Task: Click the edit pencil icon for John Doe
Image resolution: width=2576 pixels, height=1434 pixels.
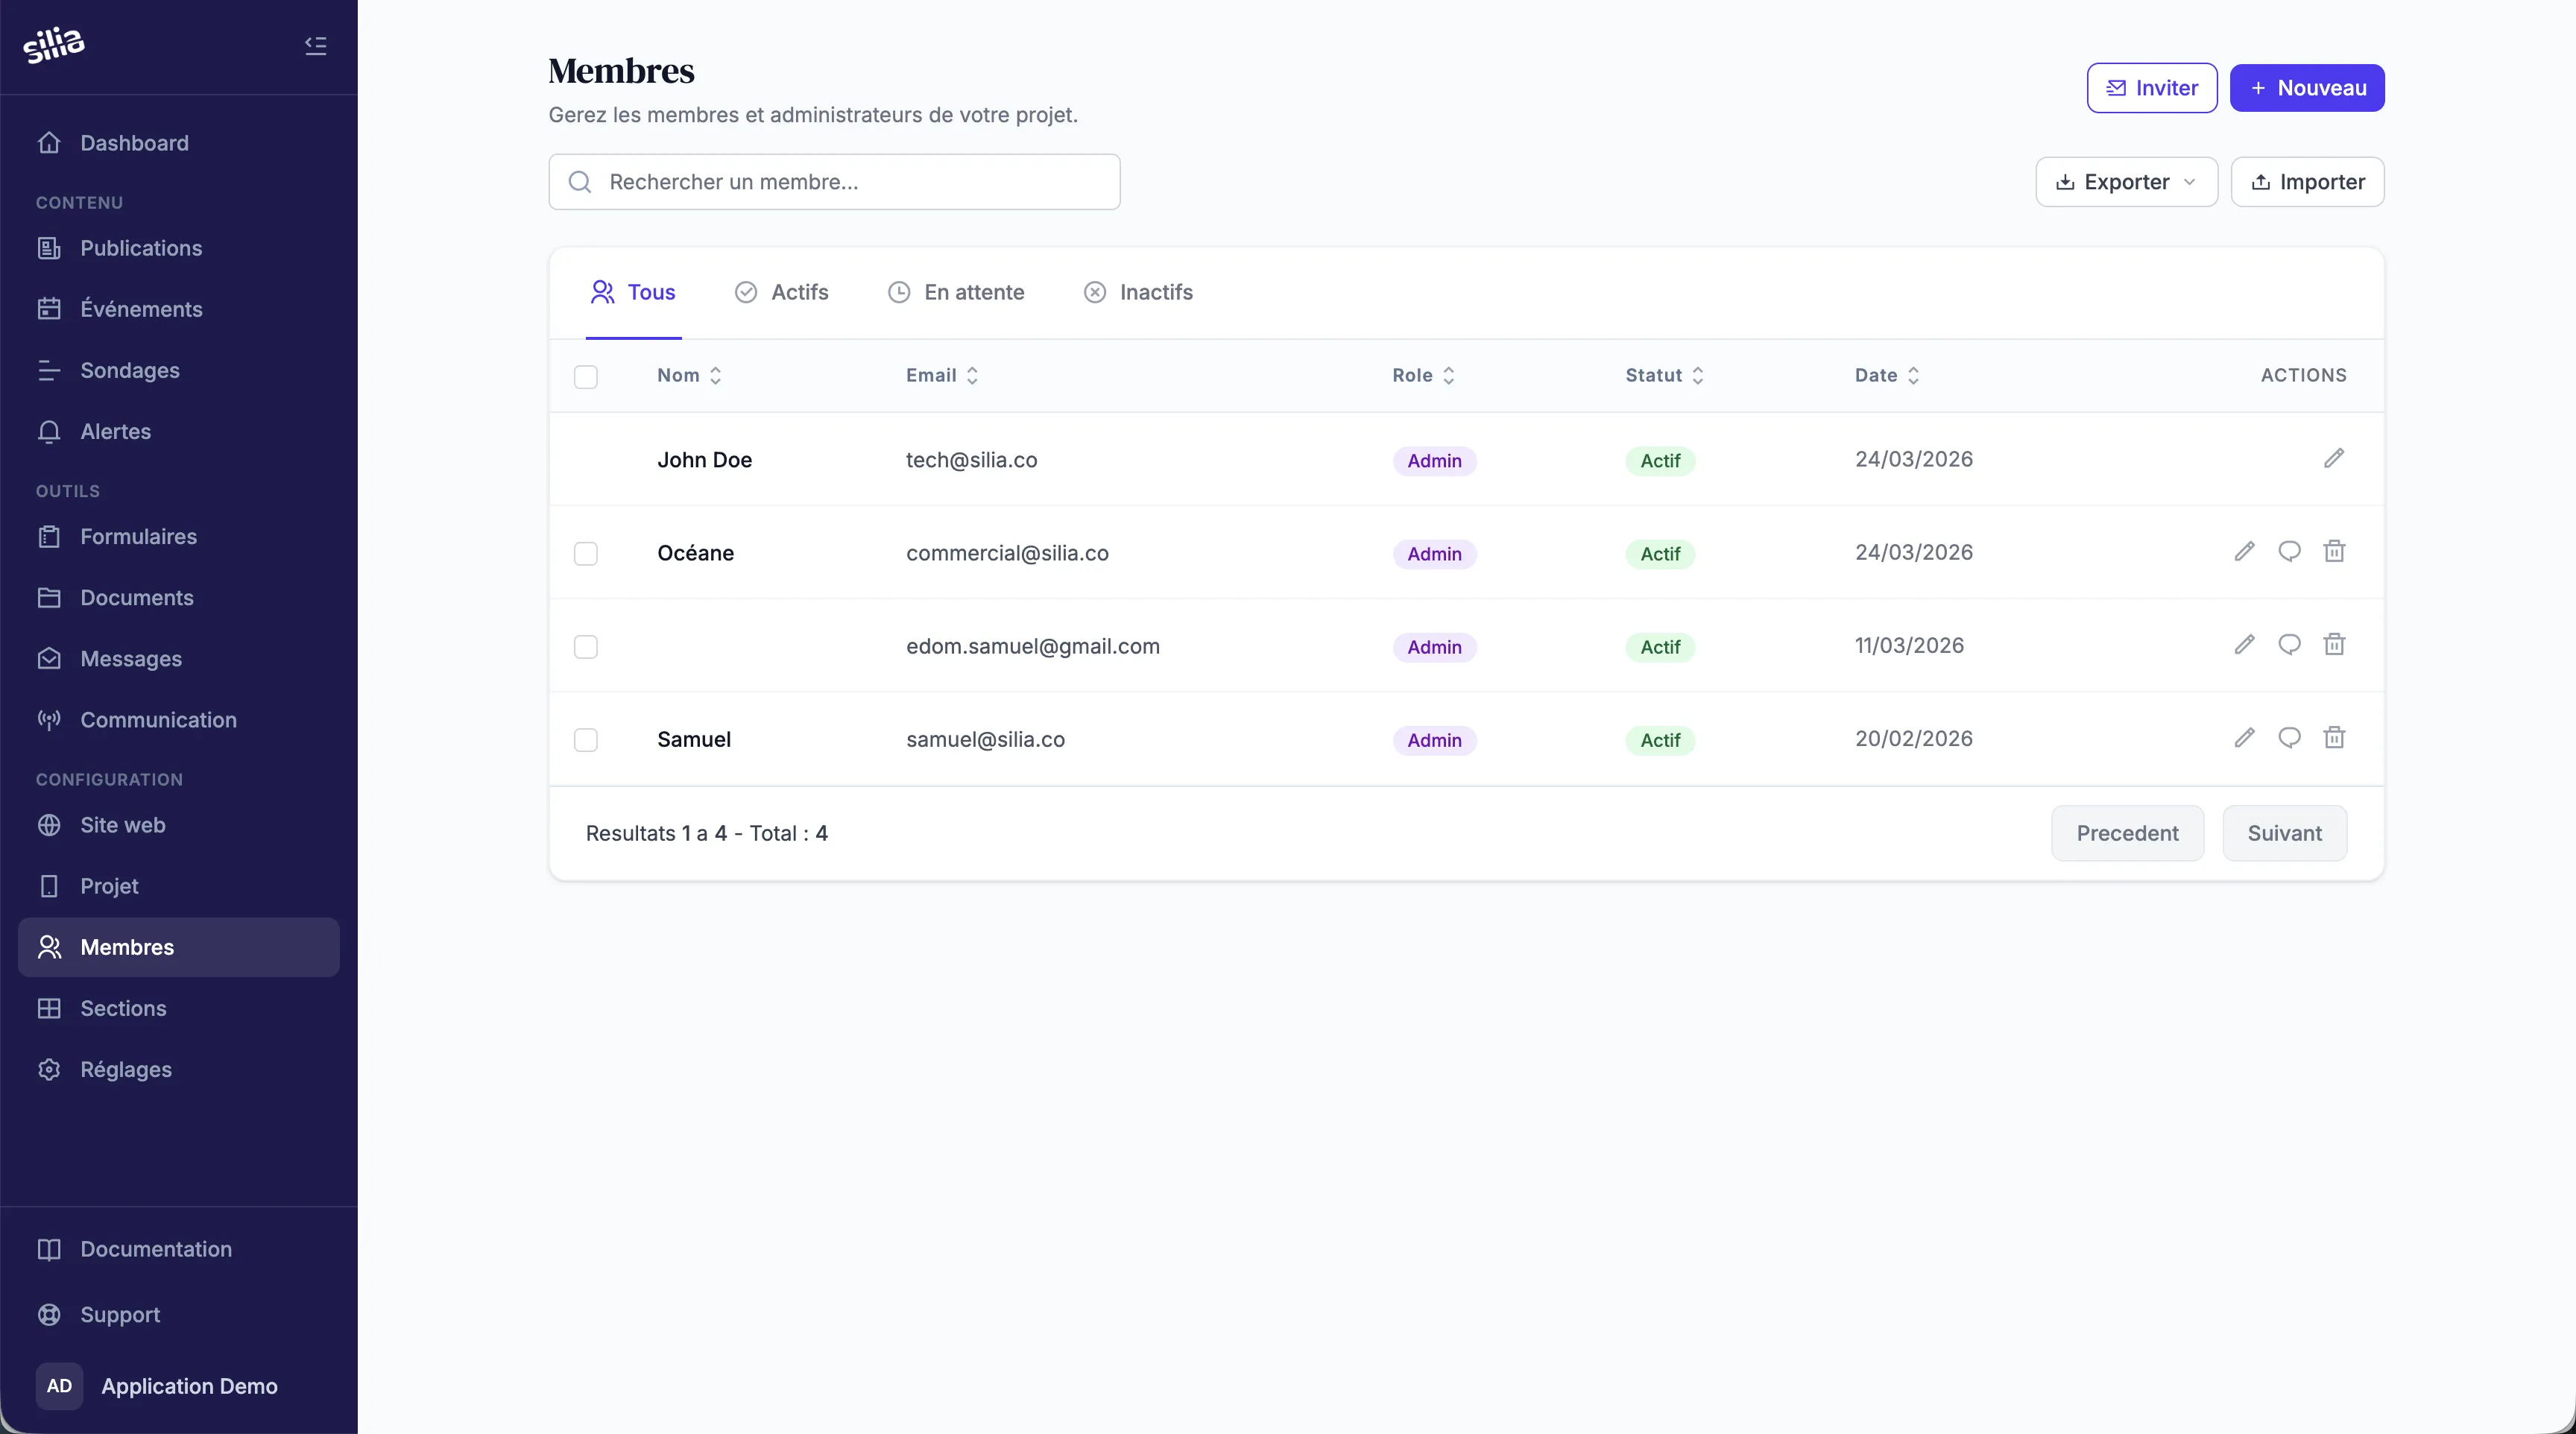Action: (2333, 459)
